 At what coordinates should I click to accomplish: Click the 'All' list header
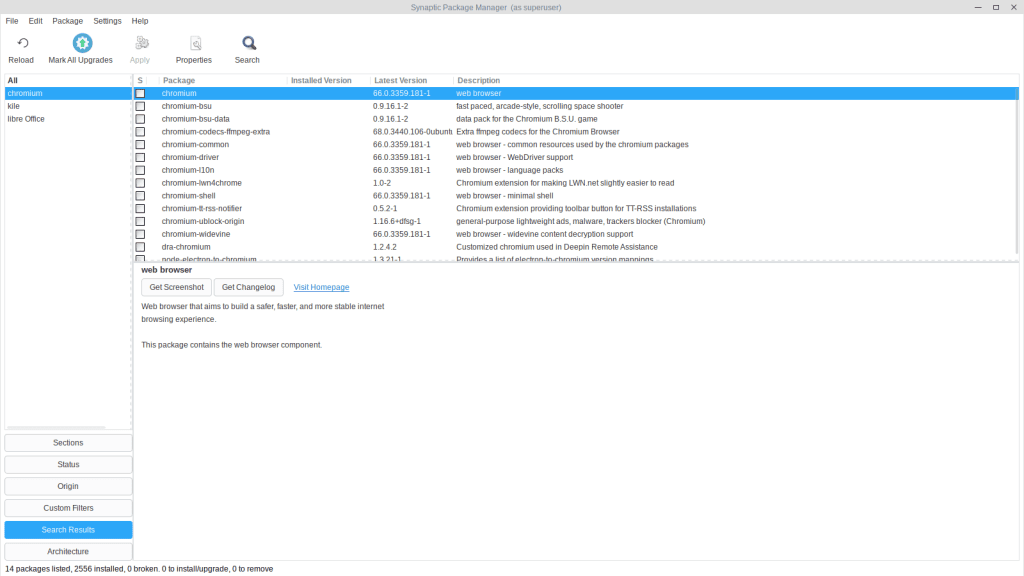[68, 80]
